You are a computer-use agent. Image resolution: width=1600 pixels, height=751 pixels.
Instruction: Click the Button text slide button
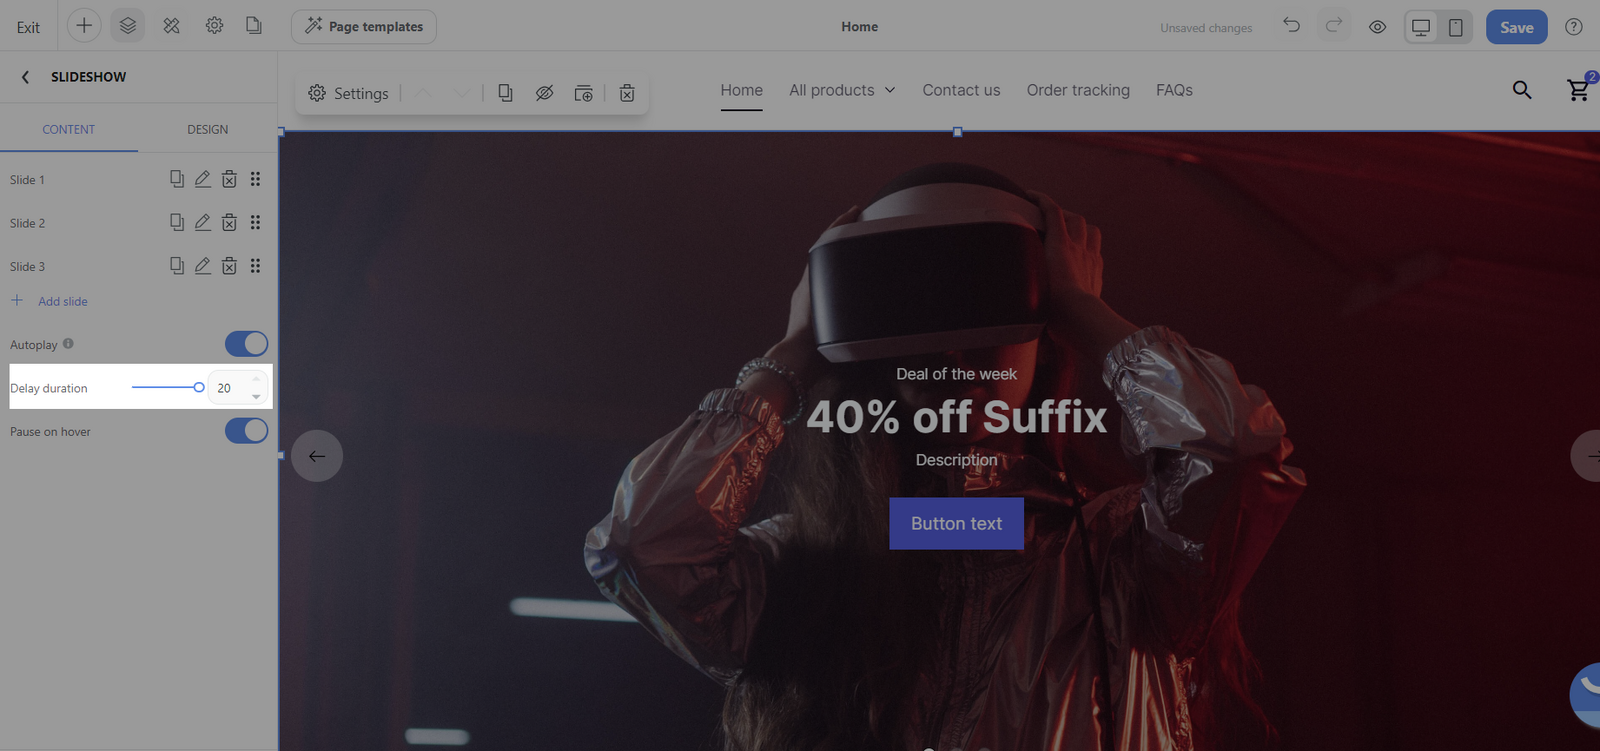point(957,523)
